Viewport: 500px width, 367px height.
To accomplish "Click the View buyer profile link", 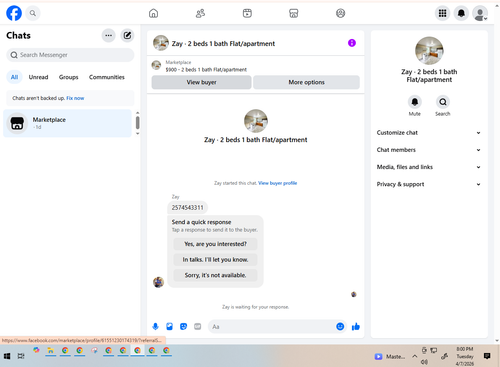I will [x=277, y=183].
